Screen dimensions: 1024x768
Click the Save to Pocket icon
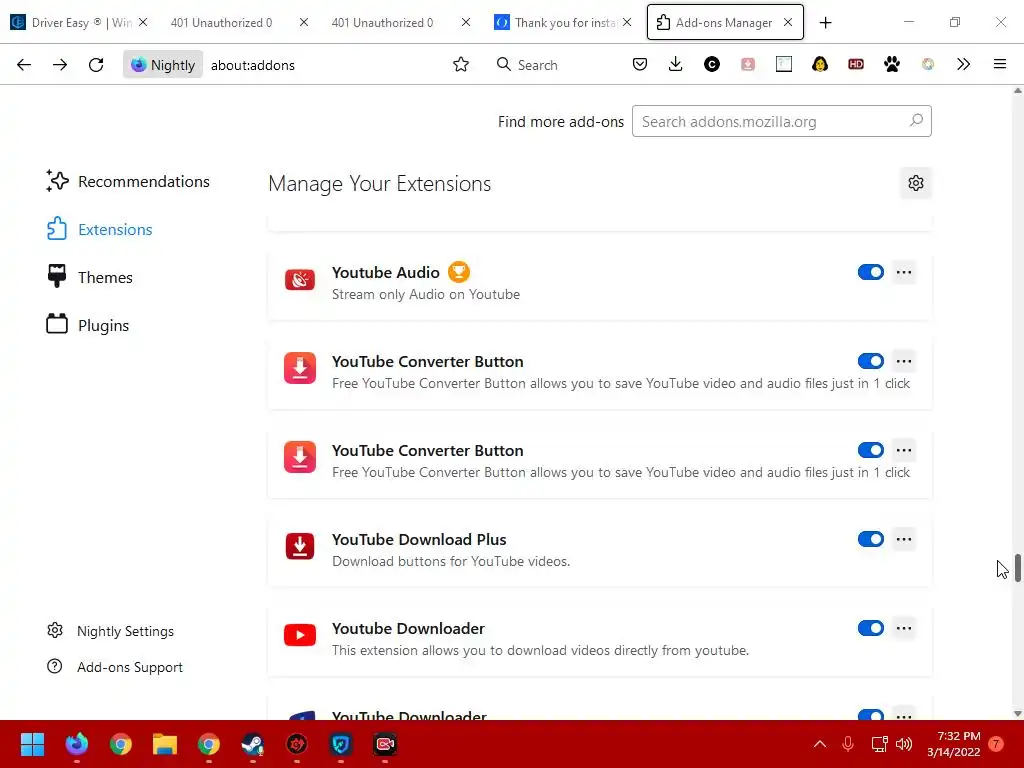coord(640,64)
